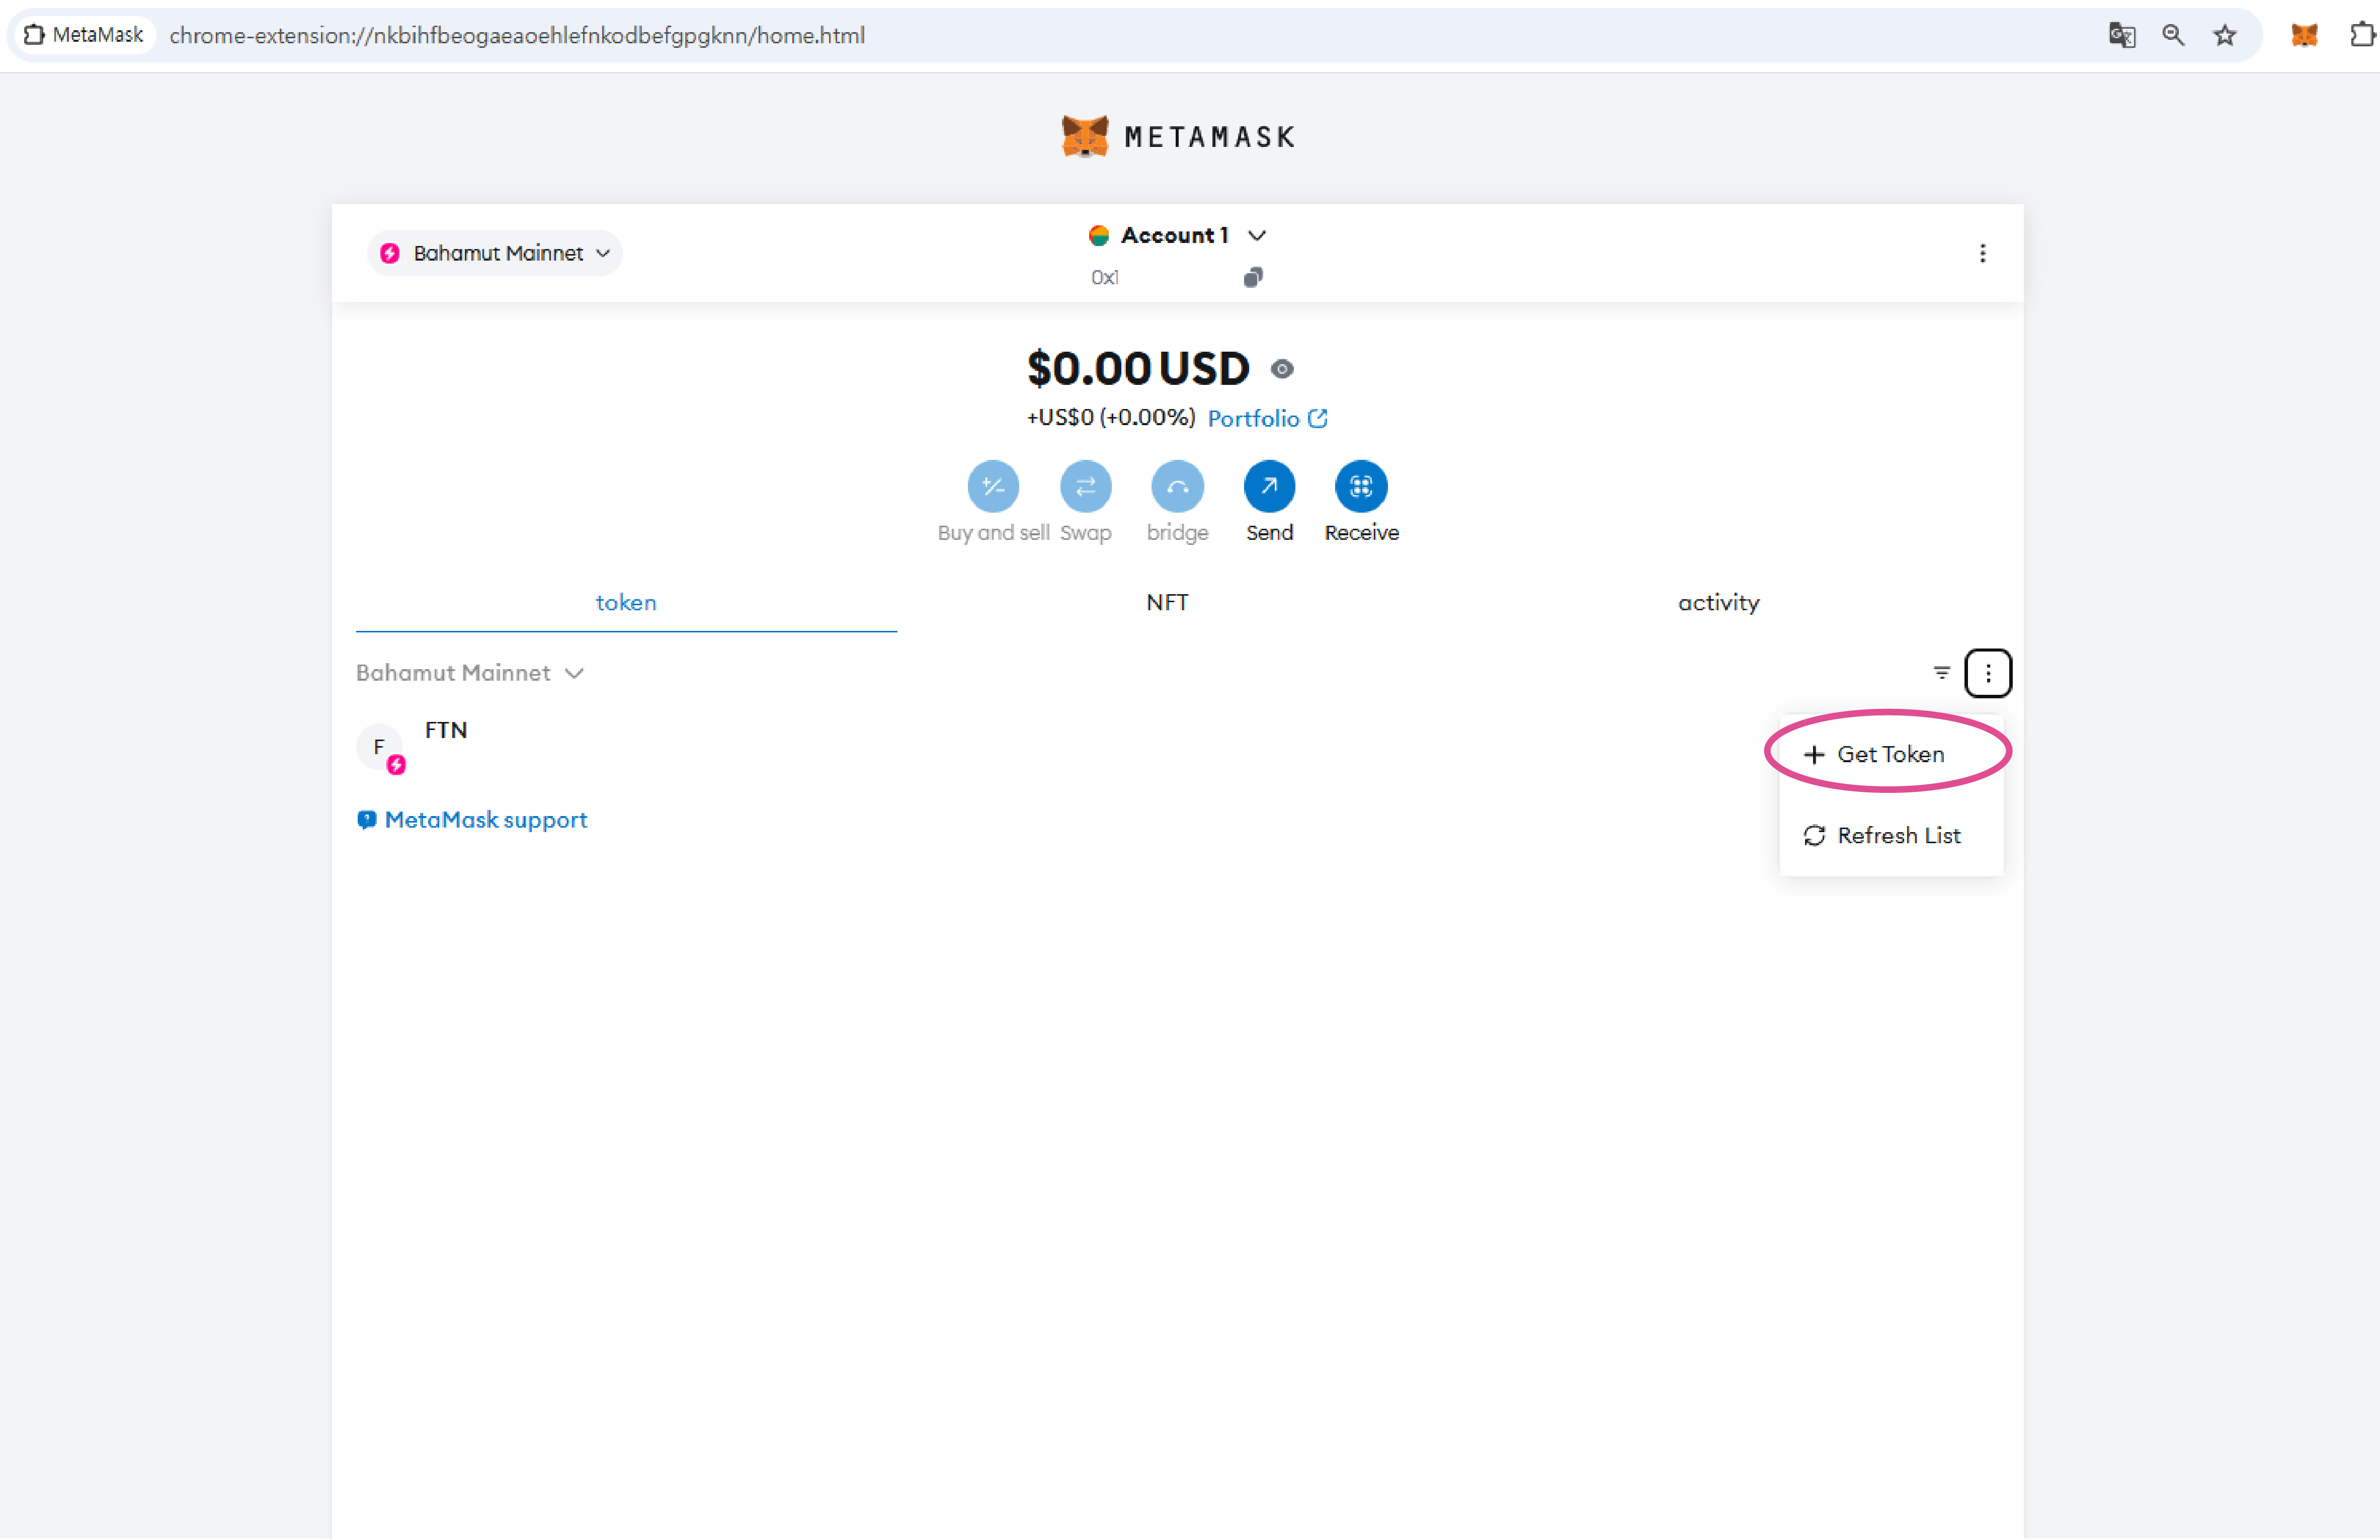This screenshot has width=2380, height=1540.
Task: Open browser extensions puzzle icon
Action: click(2362, 35)
